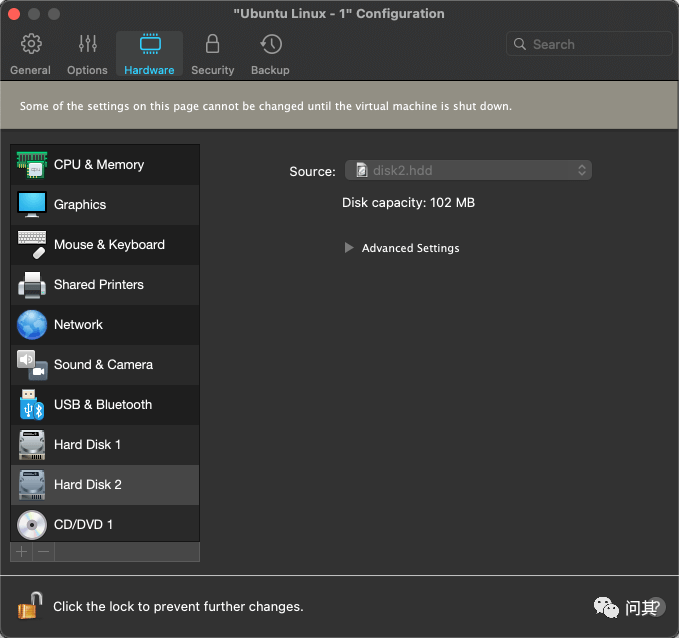
Task: Switch to the Backup tab label
Action: tap(270, 70)
